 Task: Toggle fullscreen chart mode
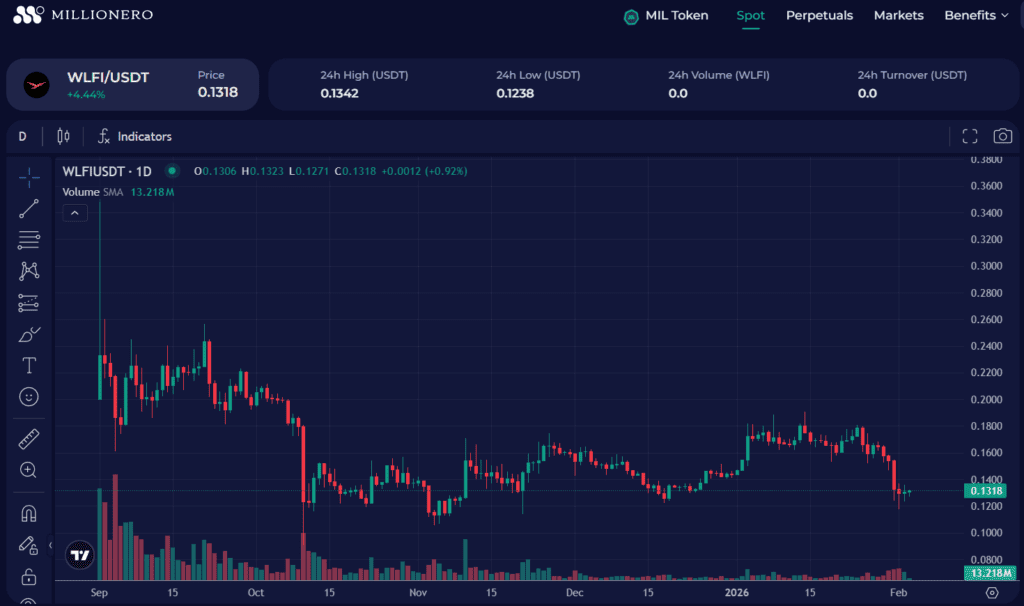click(x=969, y=136)
